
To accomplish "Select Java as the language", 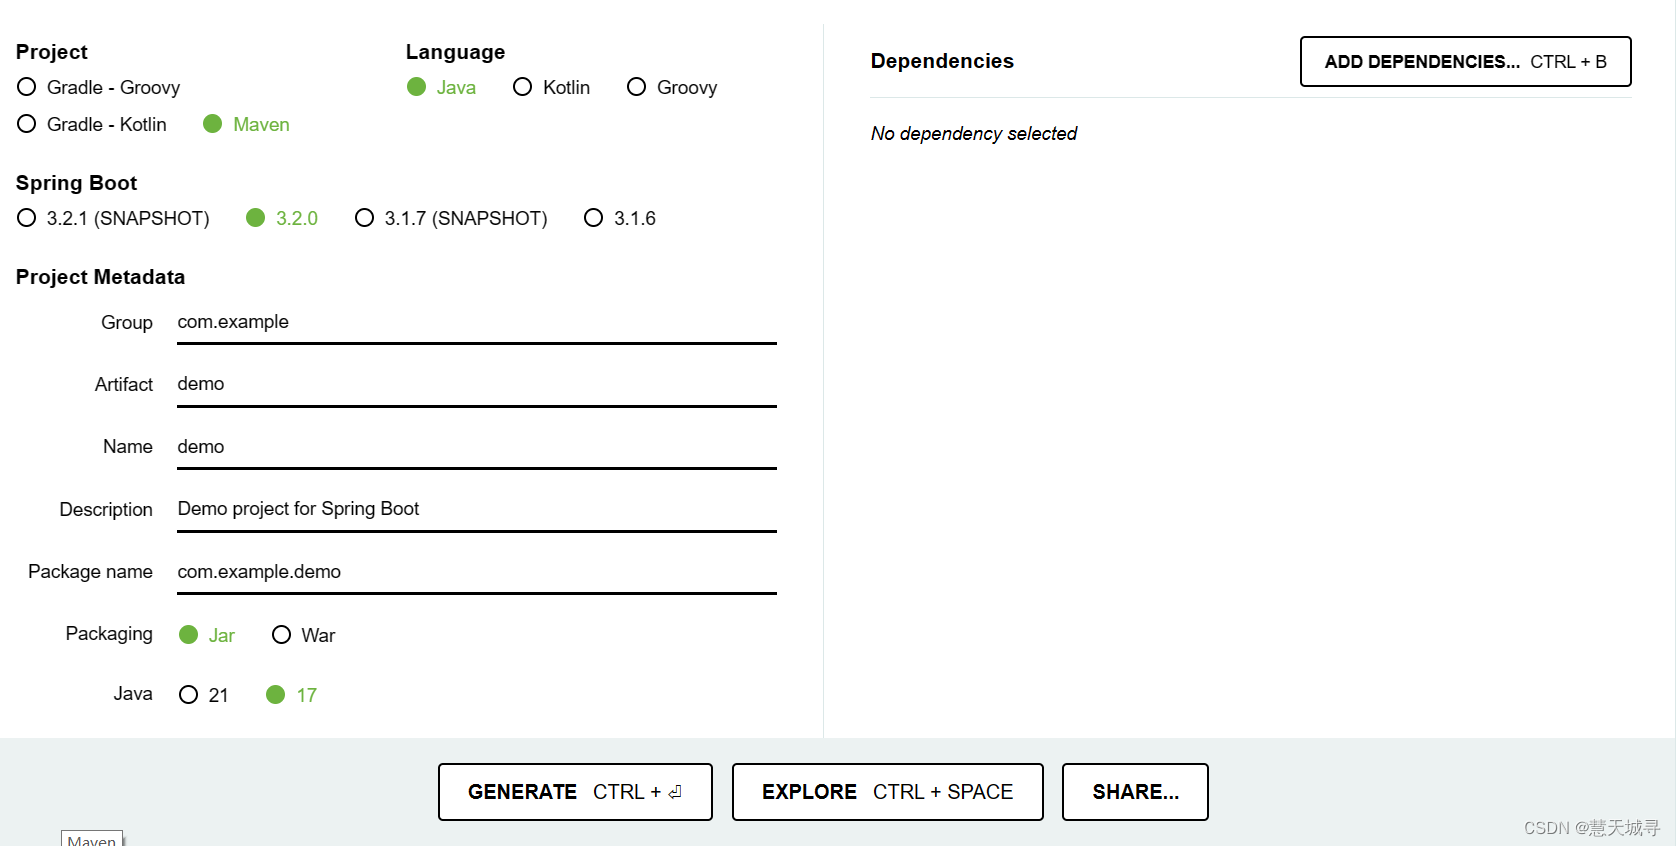I will tap(441, 87).
